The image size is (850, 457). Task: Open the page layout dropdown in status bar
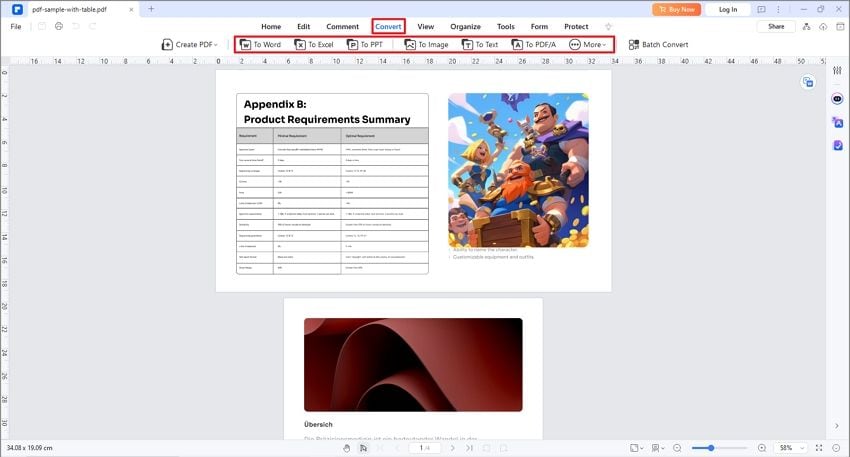pos(636,448)
